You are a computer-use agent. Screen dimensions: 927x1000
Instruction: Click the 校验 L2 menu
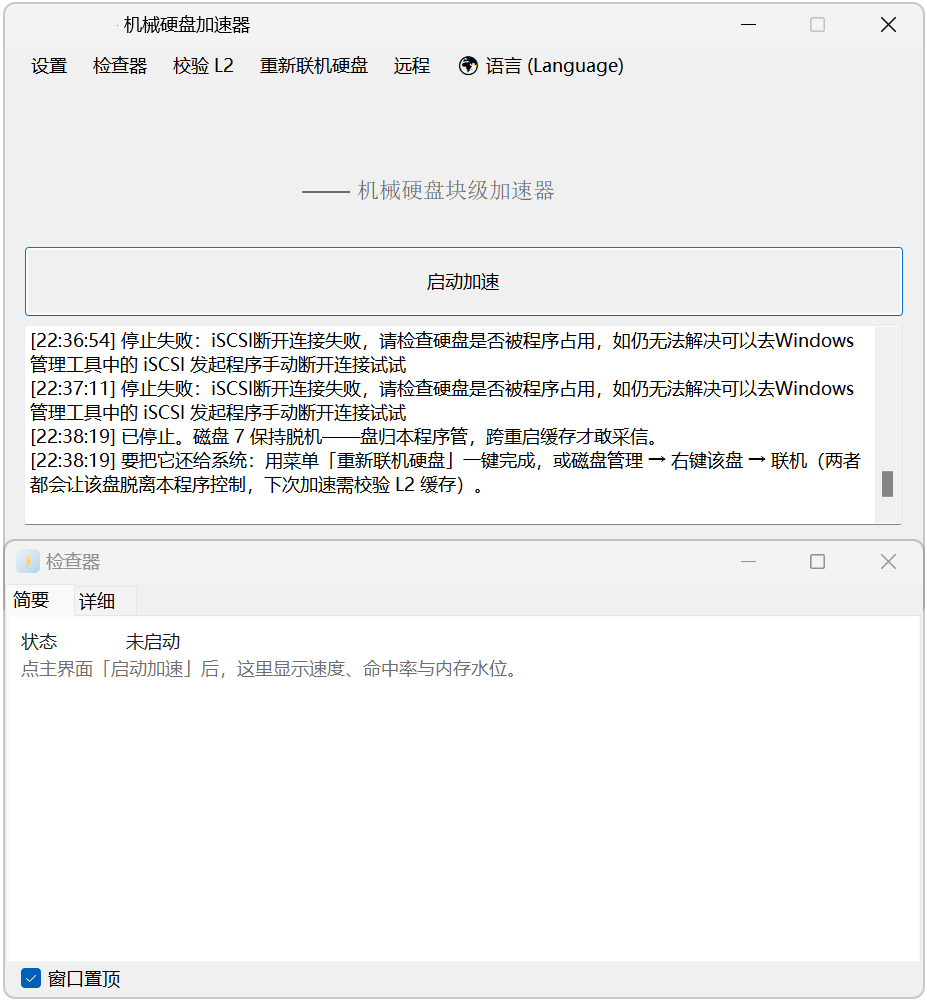click(203, 66)
